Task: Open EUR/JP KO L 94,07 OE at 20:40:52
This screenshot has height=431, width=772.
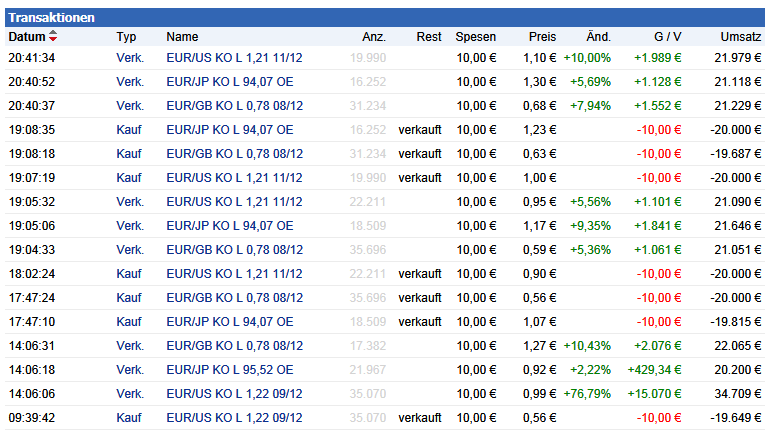Action: pyautogui.click(x=230, y=82)
